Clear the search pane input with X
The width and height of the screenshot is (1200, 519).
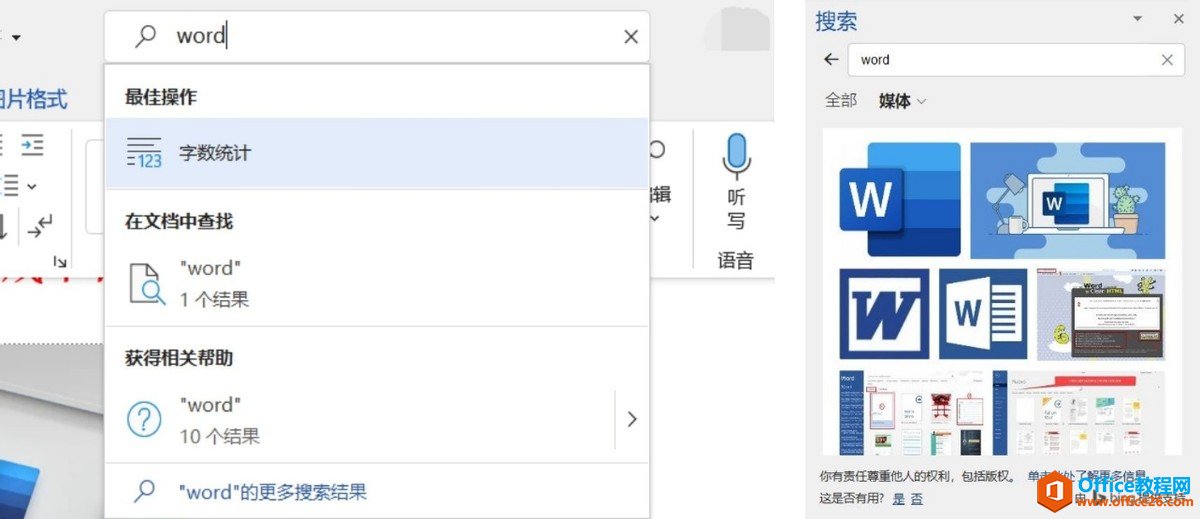pyautogui.click(x=1166, y=59)
